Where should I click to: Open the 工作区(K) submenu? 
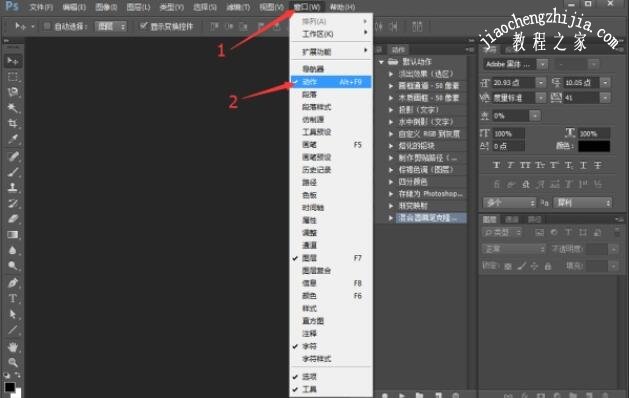(x=331, y=34)
